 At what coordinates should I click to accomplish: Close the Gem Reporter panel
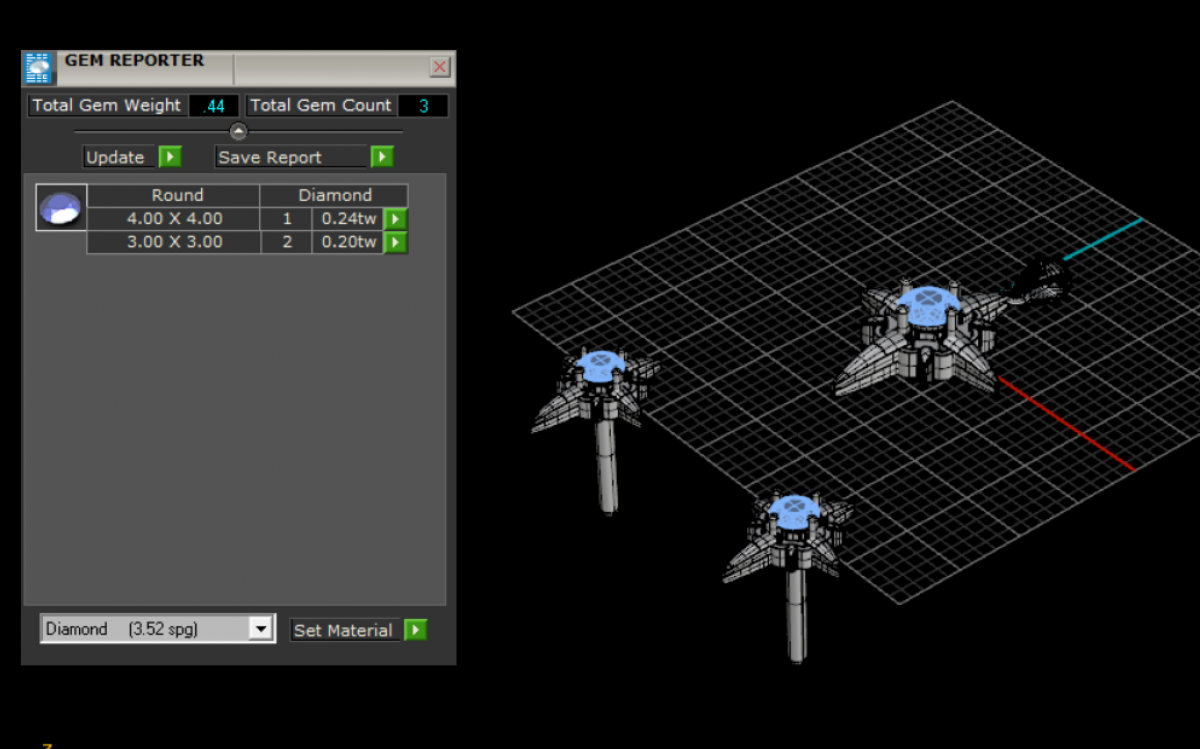click(x=439, y=67)
